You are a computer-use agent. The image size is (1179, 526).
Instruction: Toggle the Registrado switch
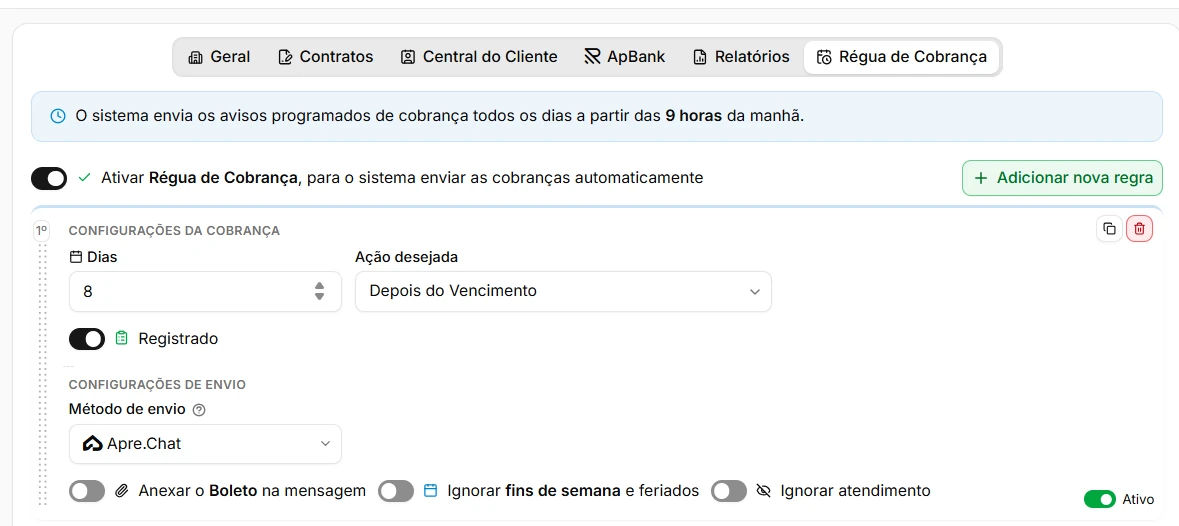86,339
